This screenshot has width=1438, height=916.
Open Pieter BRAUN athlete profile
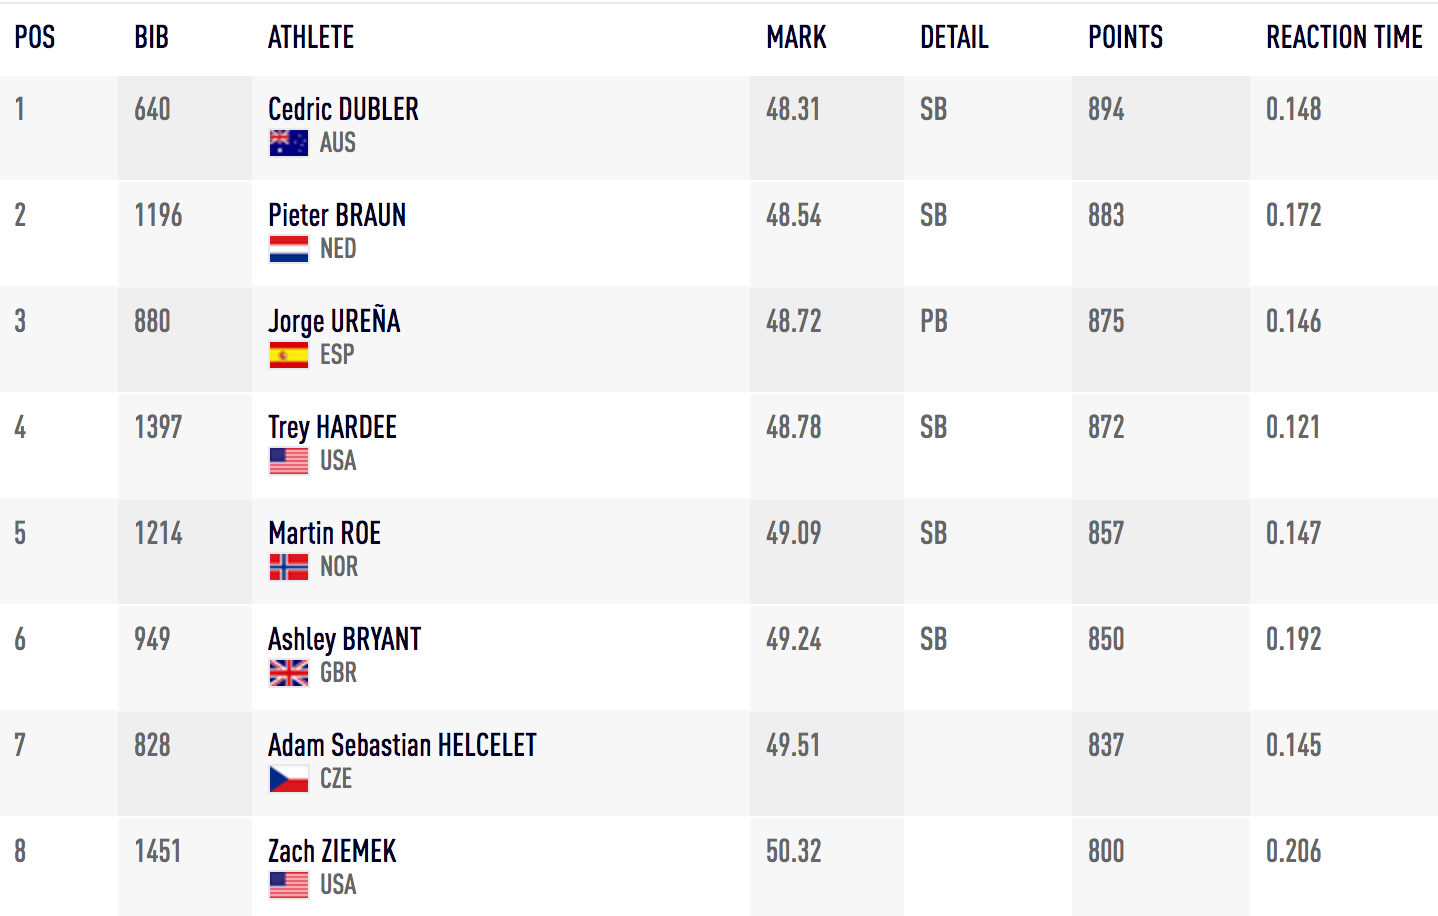pyautogui.click(x=337, y=215)
